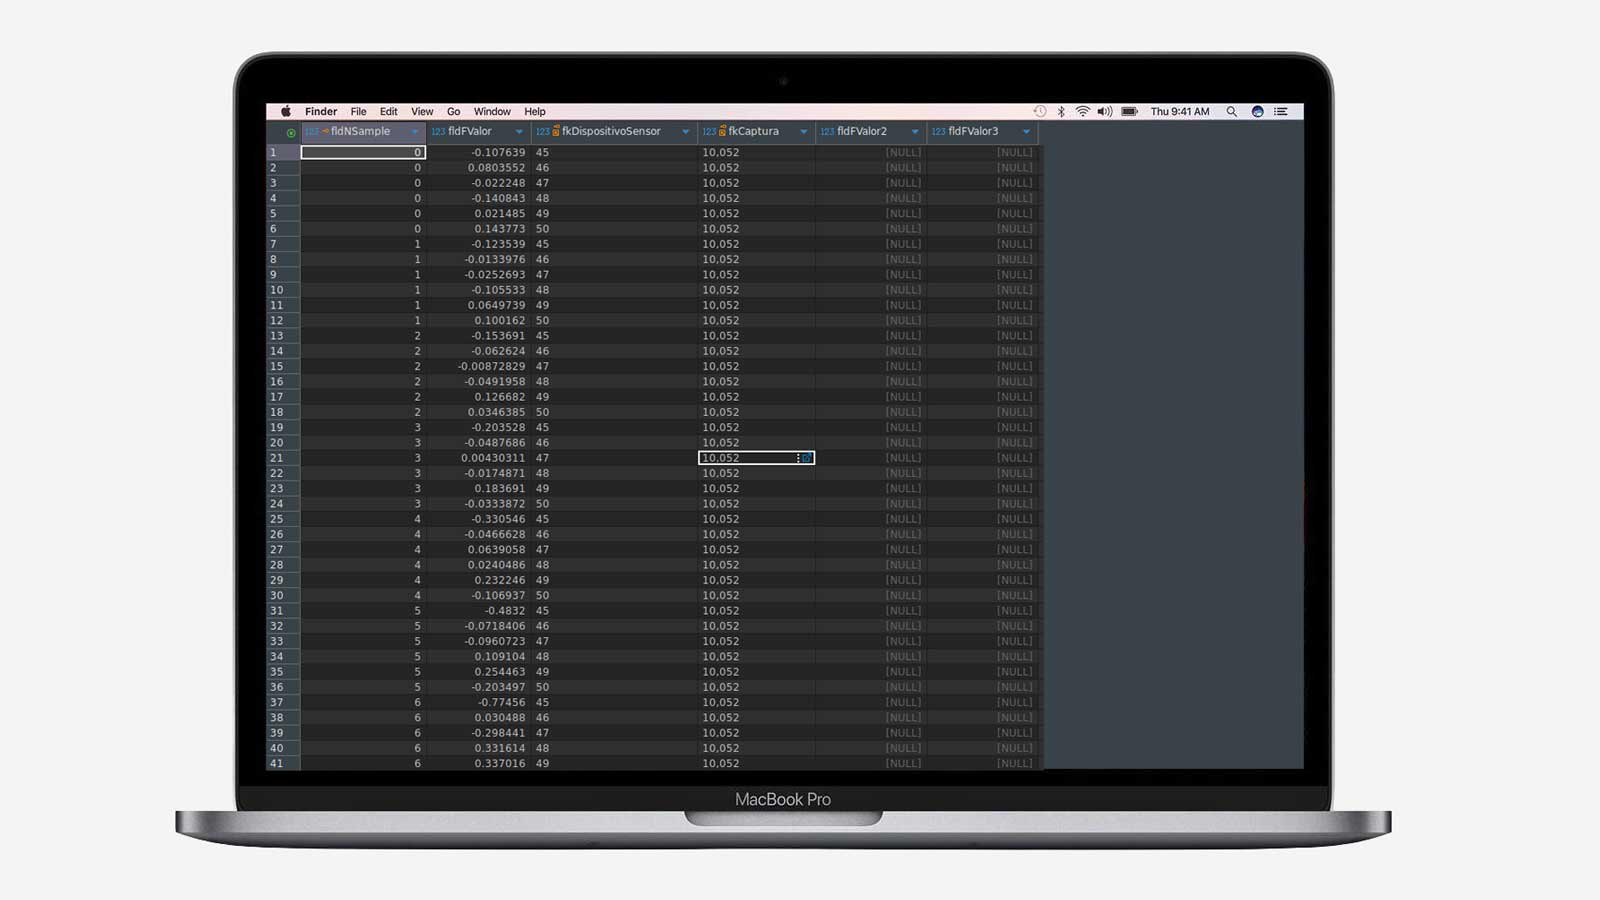Image resolution: width=1600 pixels, height=900 pixels.
Task: Open the Notification Center list icon
Action: point(1281,112)
